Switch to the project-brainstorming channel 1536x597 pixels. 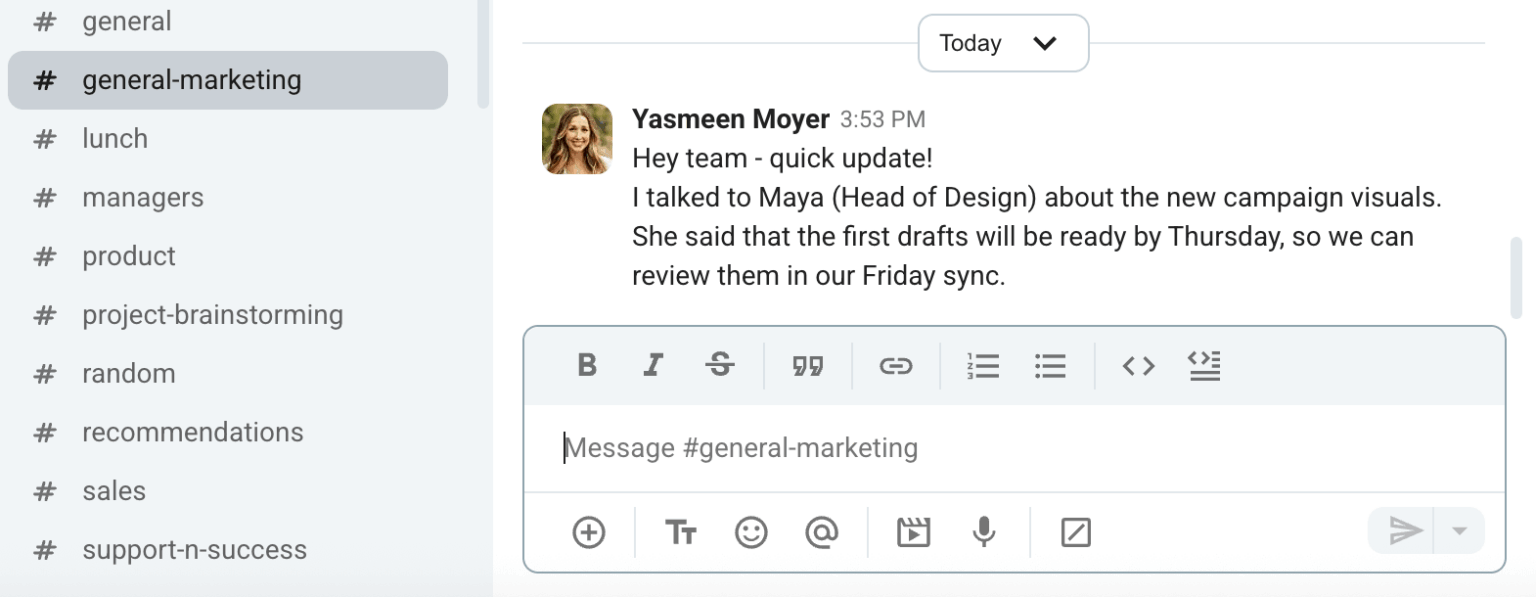tap(212, 315)
